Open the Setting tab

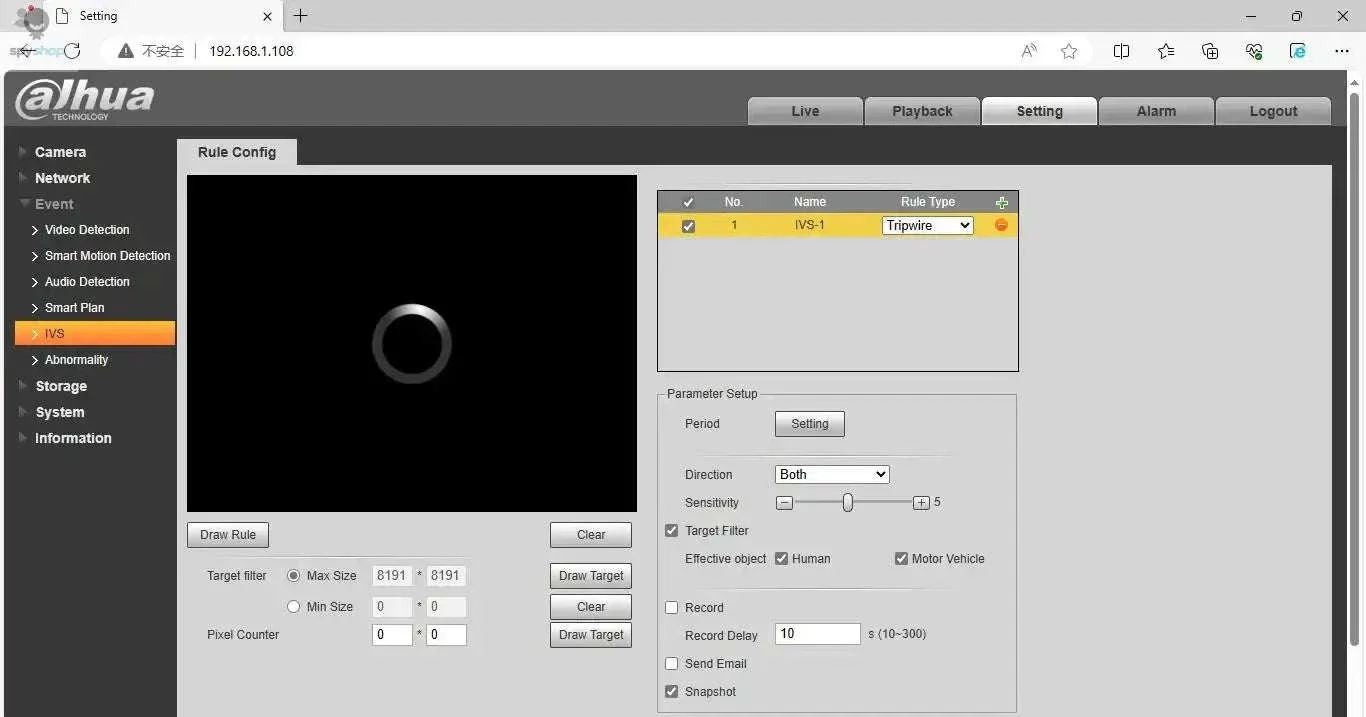pos(1039,111)
